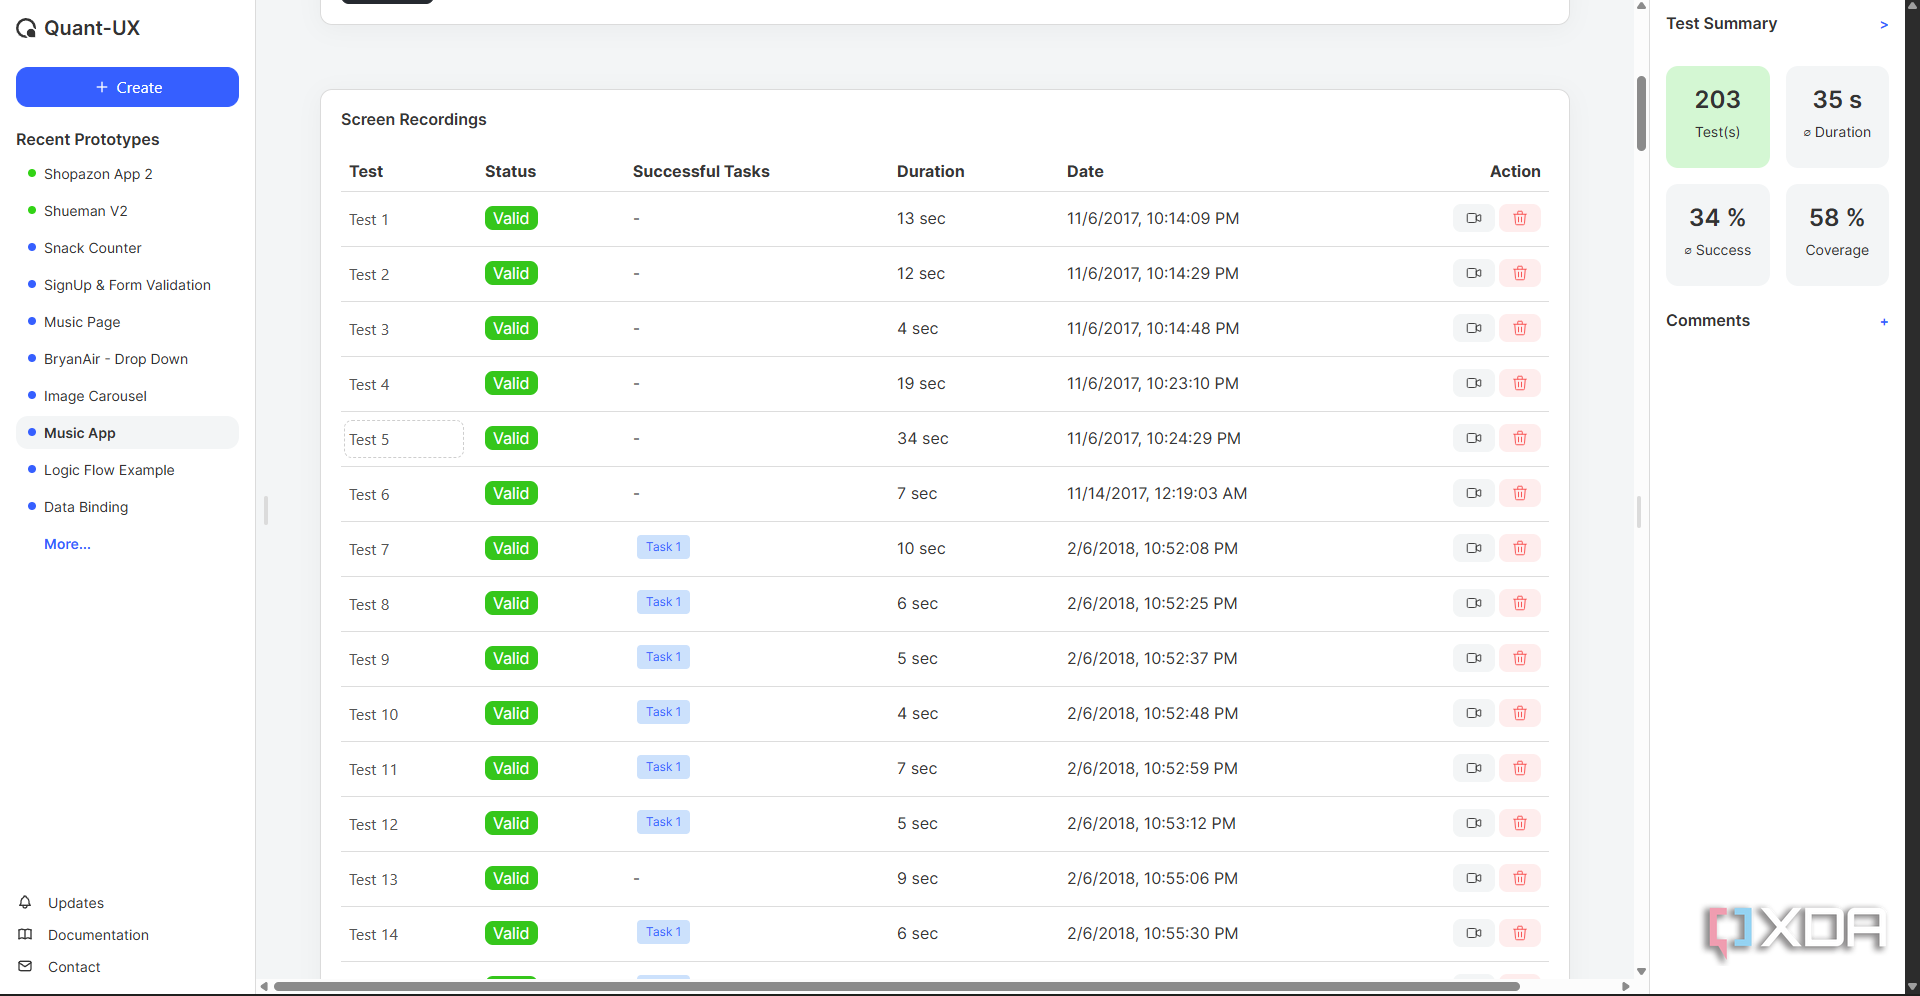
Task: Click the vertical page scrollbar thumb
Action: coord(1641,113)
